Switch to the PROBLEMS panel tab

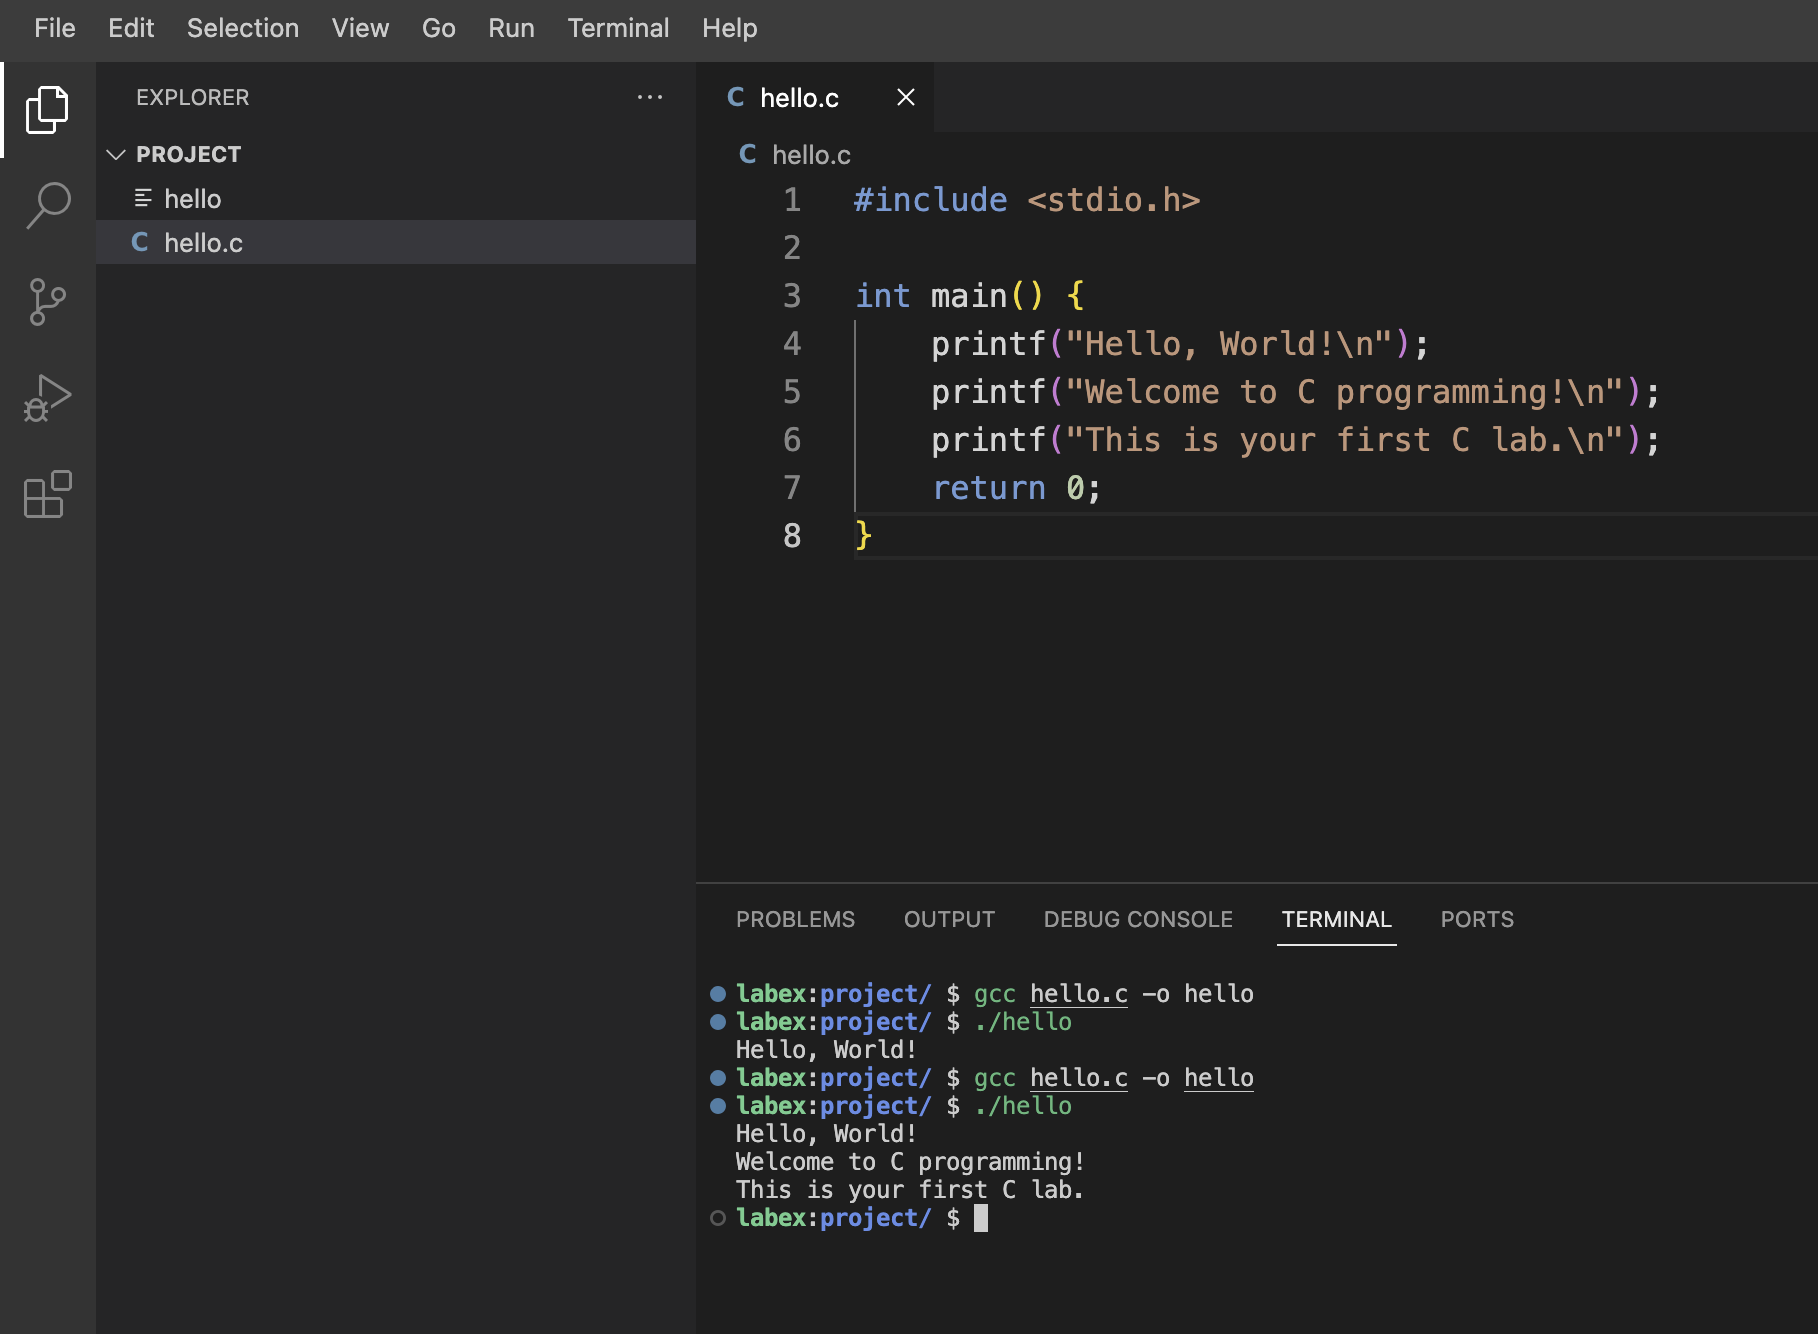click(x=795, y=919)
